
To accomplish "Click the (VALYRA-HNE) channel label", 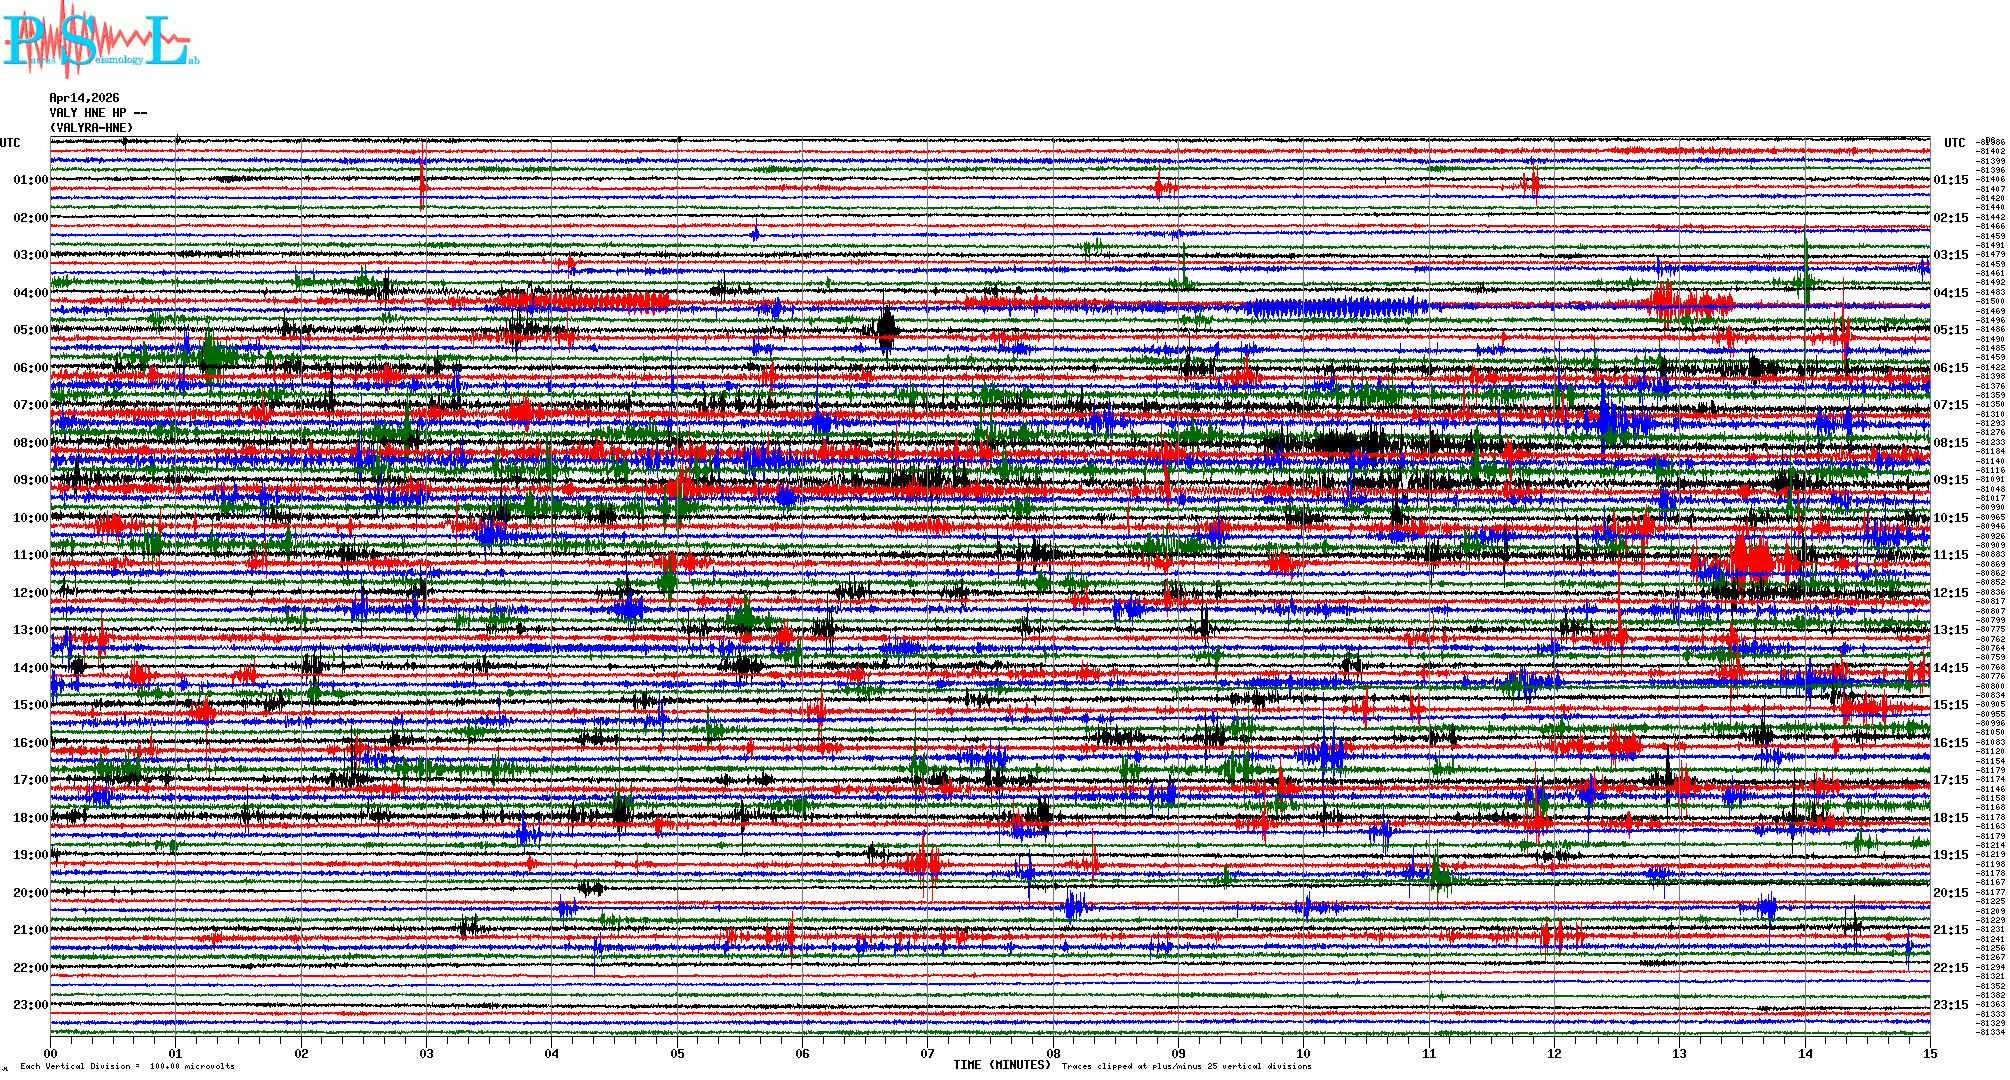I will click(91, 128).
